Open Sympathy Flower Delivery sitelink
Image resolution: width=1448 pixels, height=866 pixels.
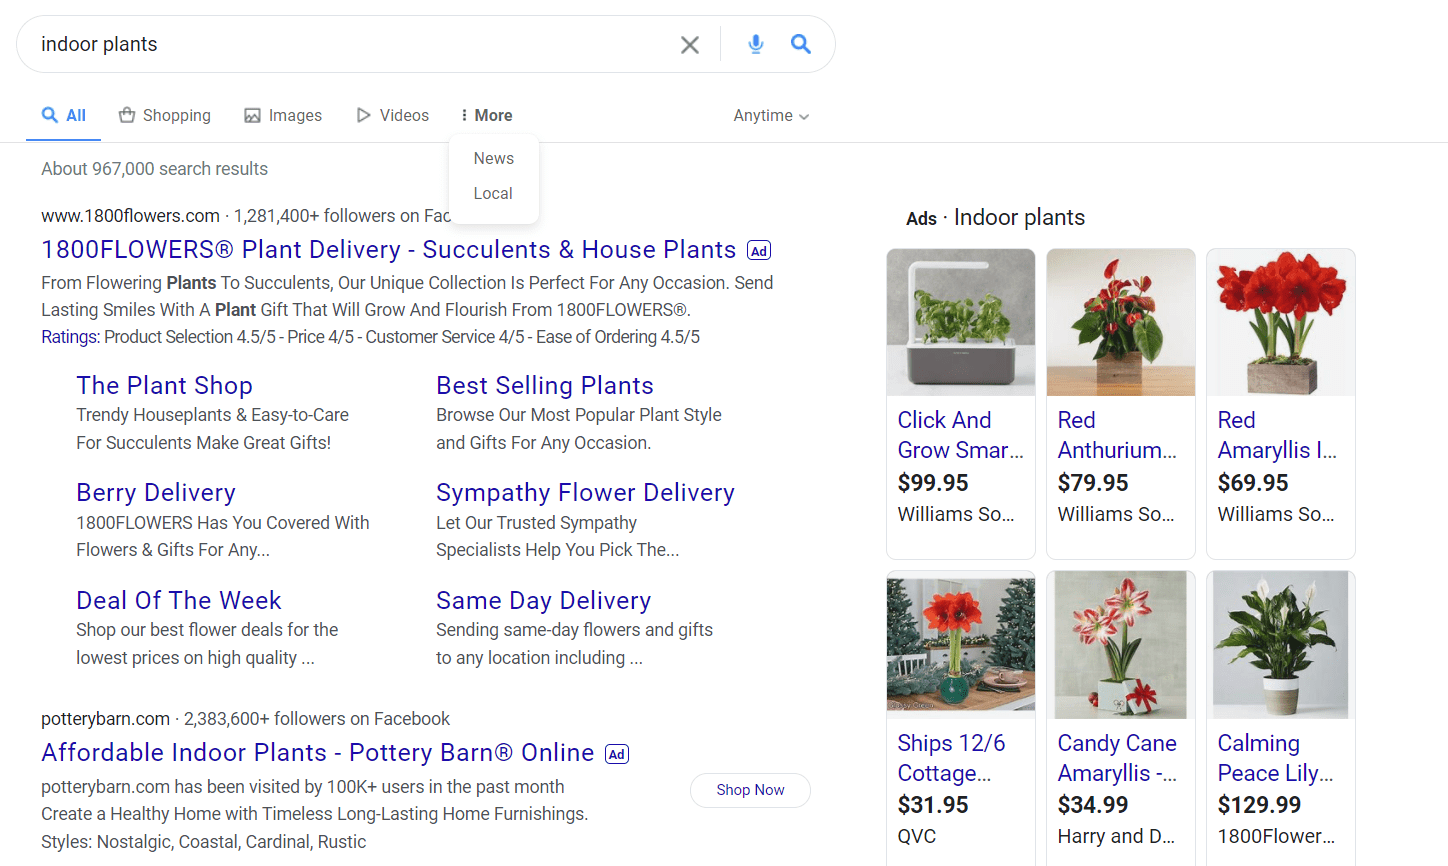coord(585,493)
